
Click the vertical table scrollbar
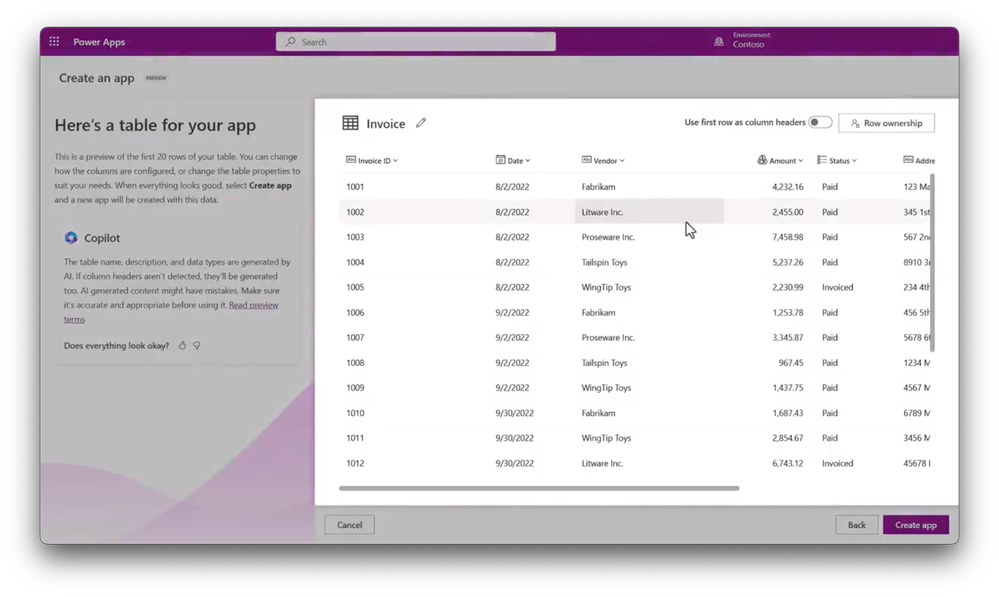(932, 263)
